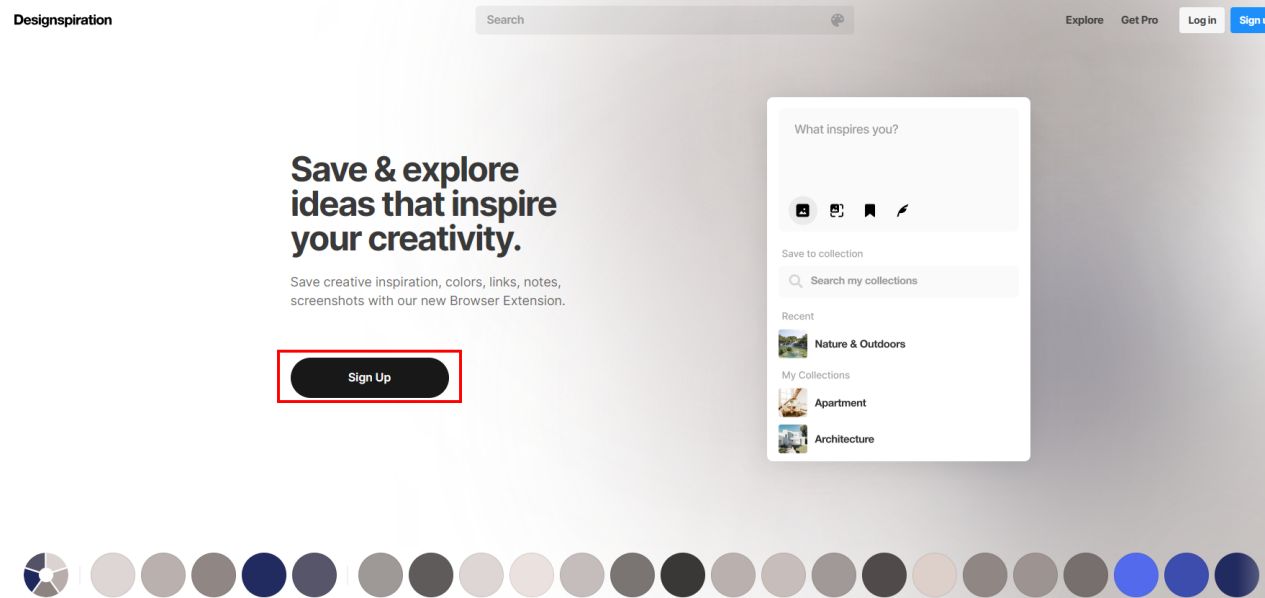This screenshot has height=598, width=1265.
Task: Click the segmented color wheel icon
Action: [46, 575]
